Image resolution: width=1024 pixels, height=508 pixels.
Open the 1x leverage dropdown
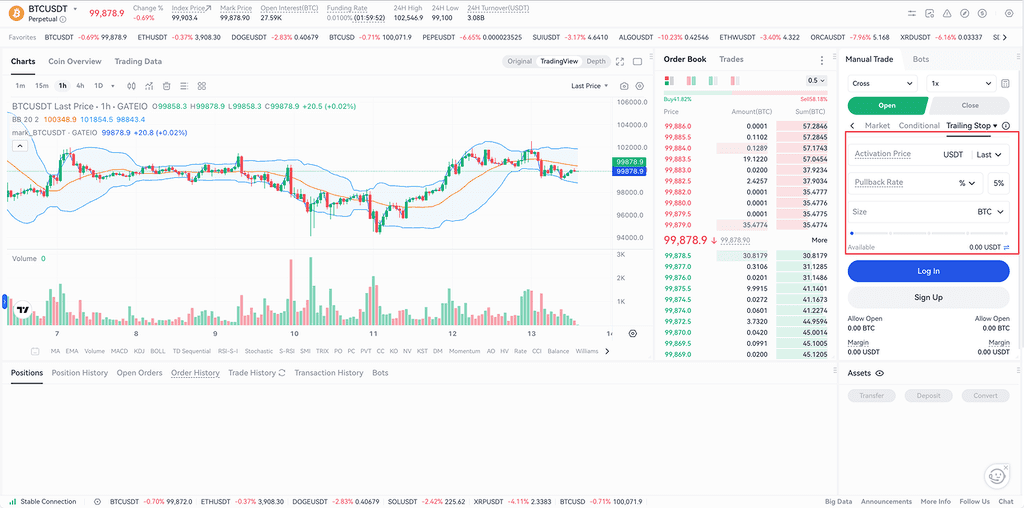coord(958,84)
